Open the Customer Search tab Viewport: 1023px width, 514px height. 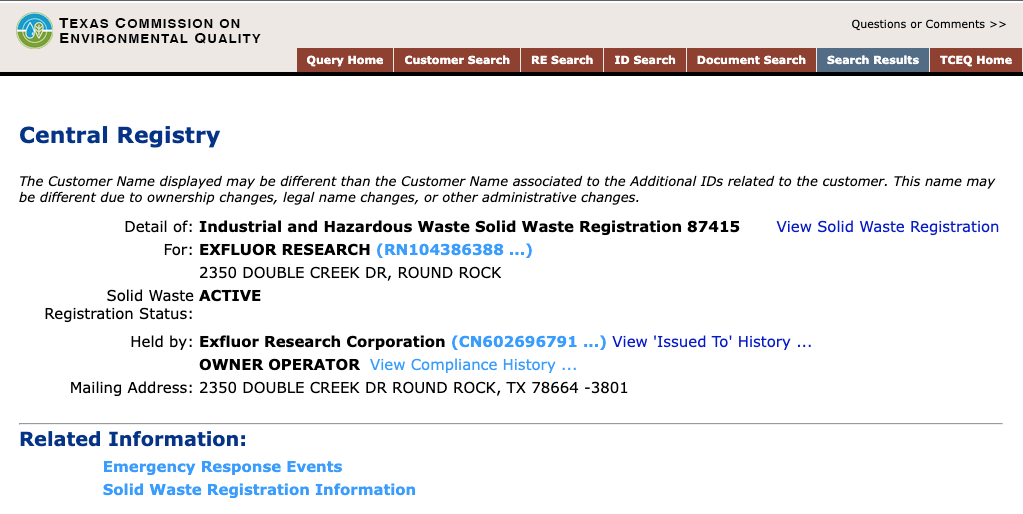pyautogui.click(x=457, y=60)
